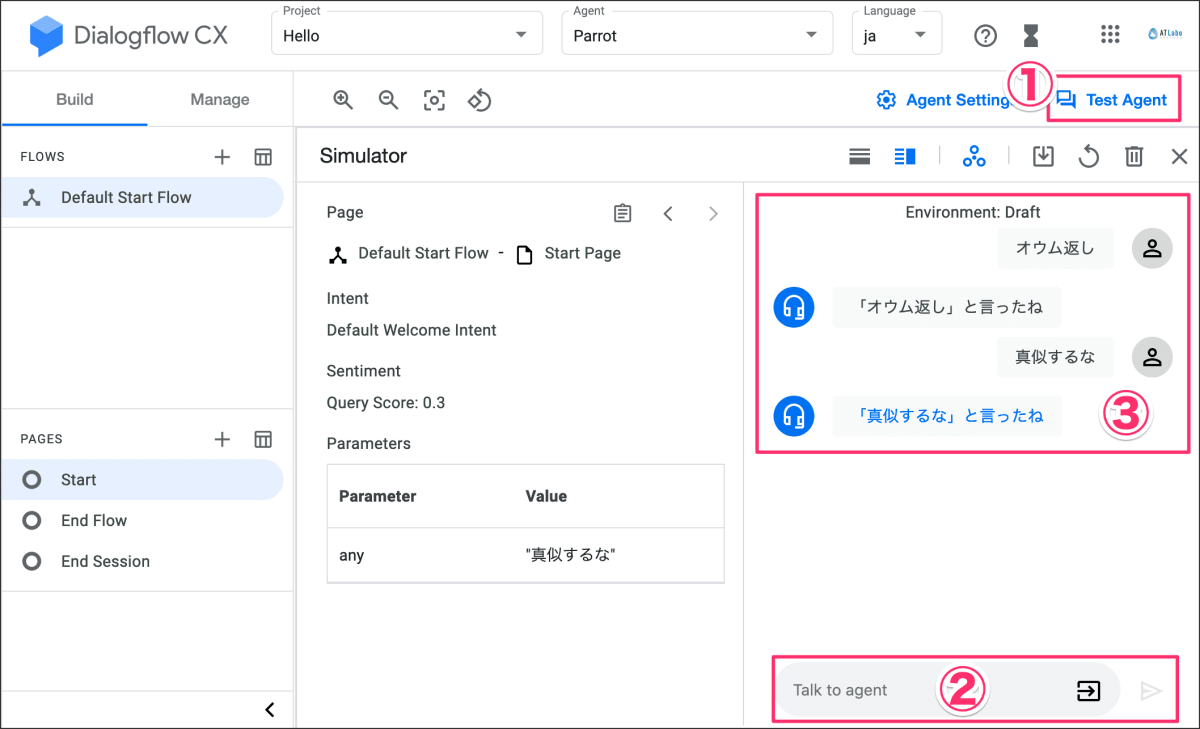The width and height of the screenshot is (1200, 729).
Task: Select the user message オウム返し
Action: 1055,248
